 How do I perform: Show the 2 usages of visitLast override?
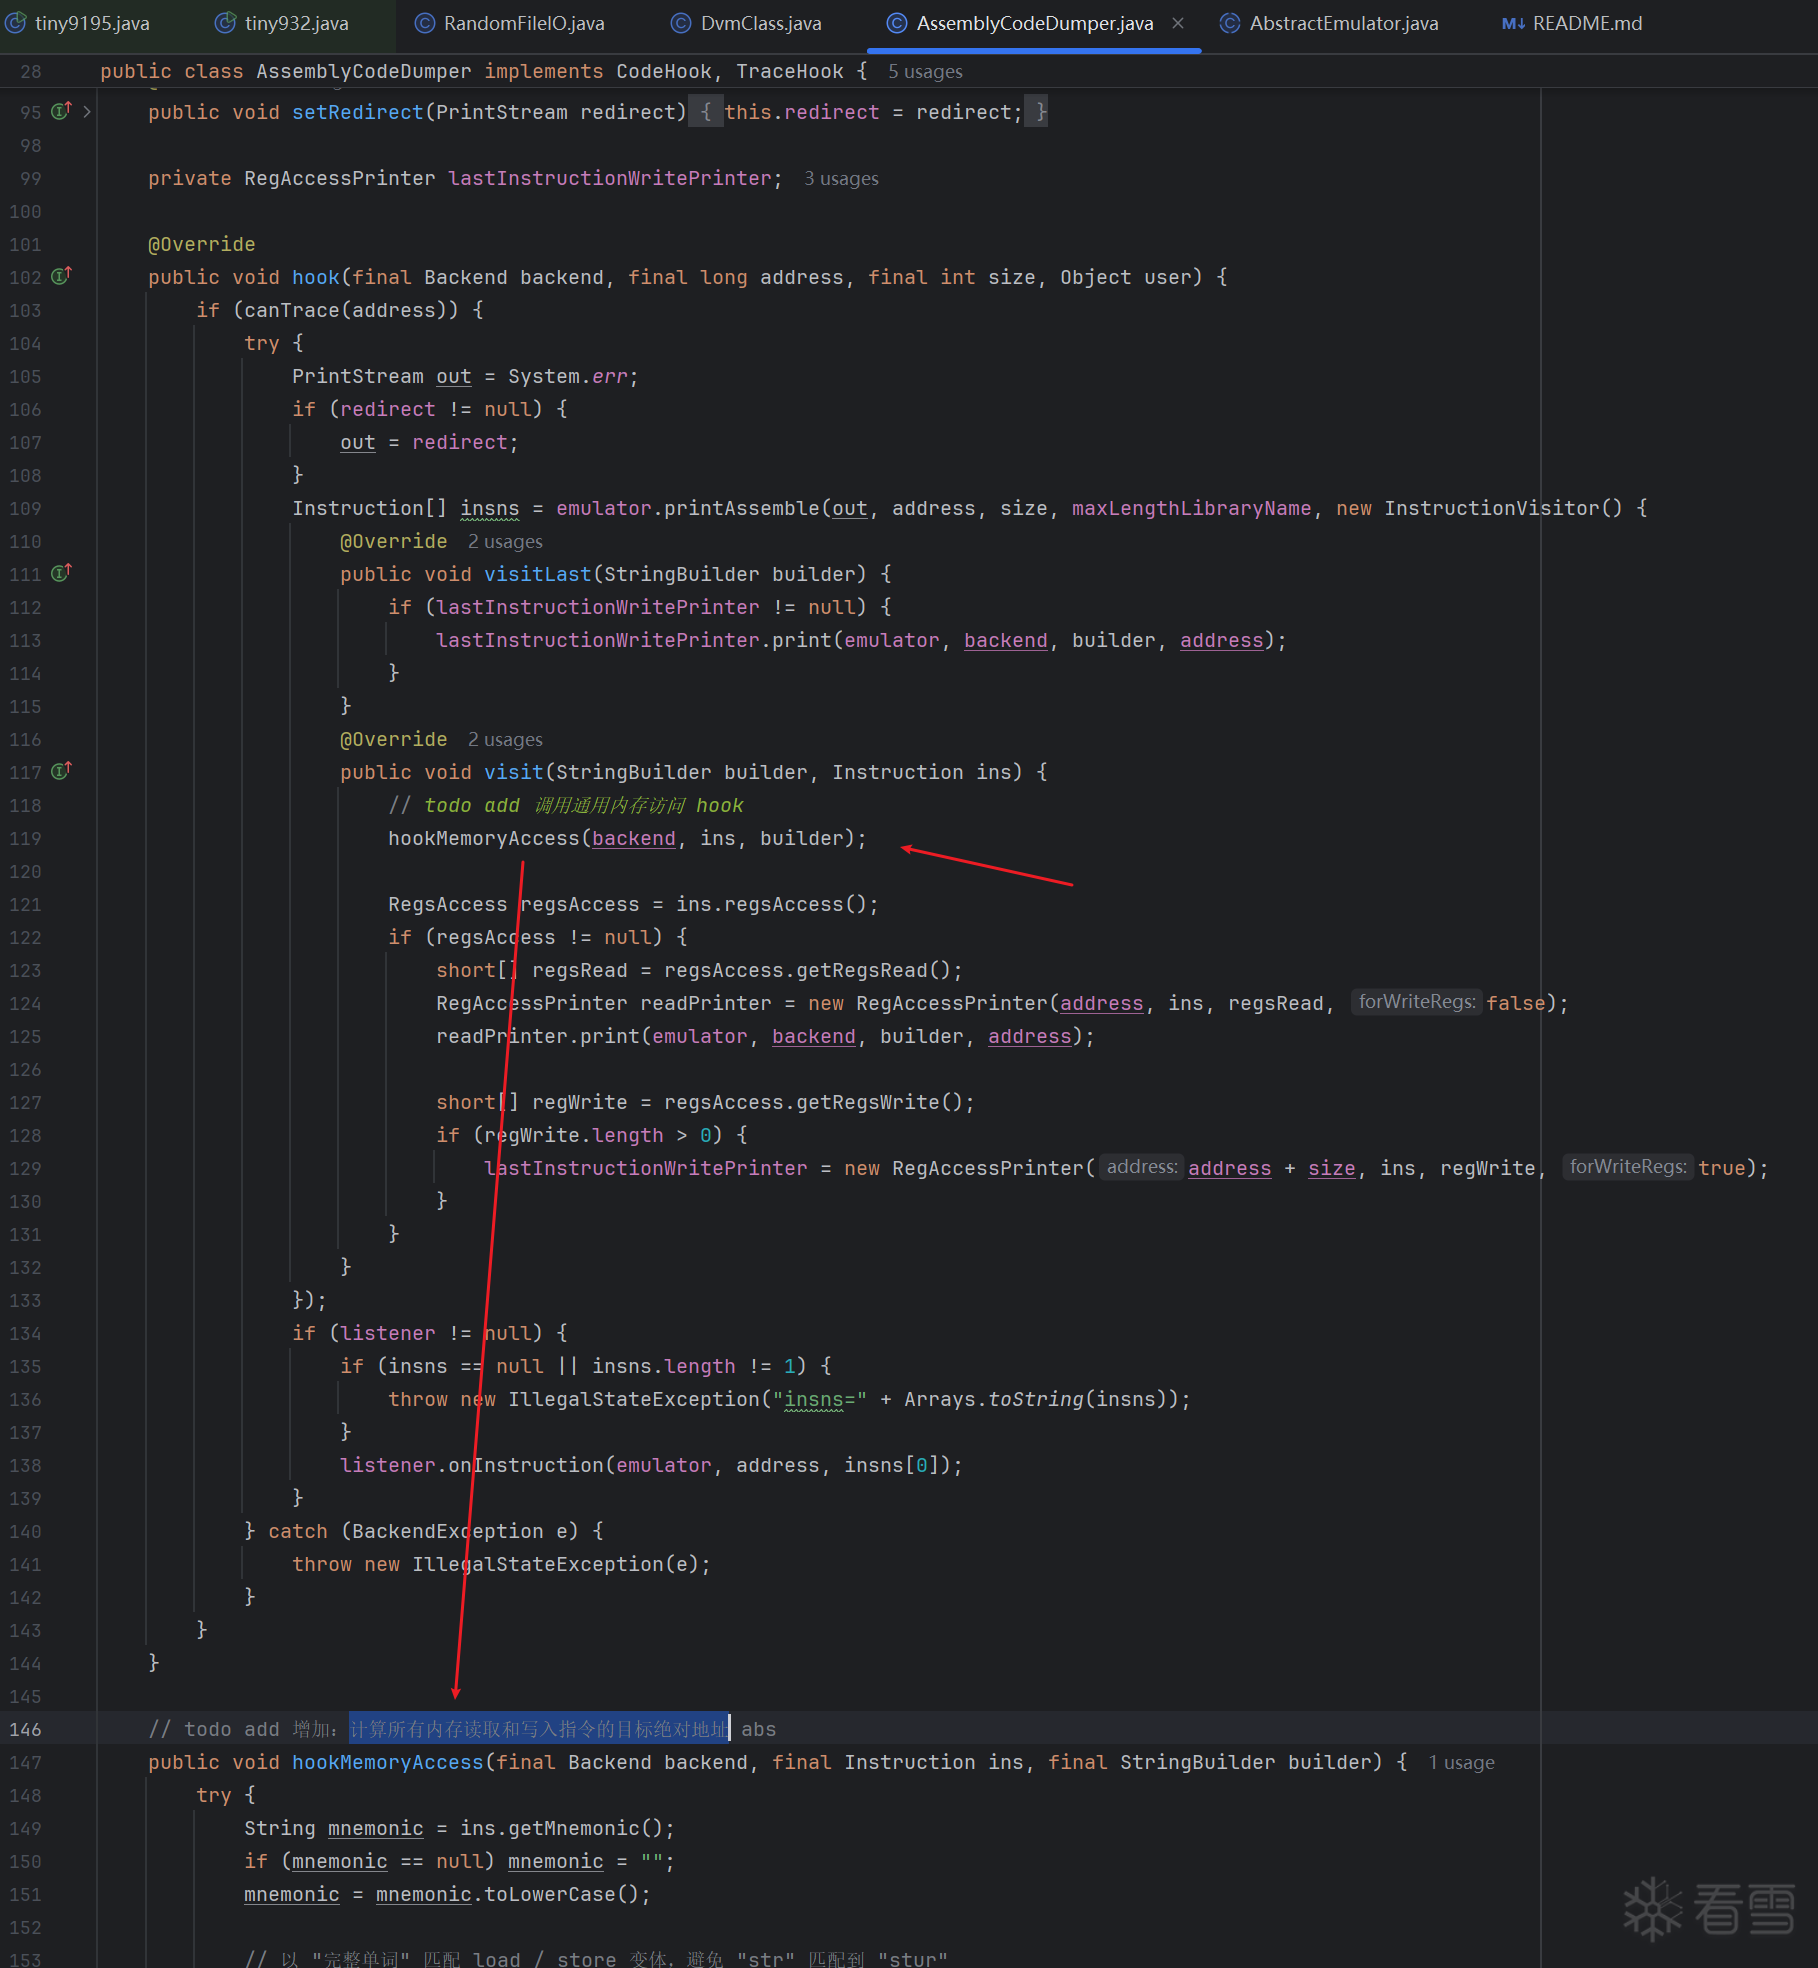[505, 542]
